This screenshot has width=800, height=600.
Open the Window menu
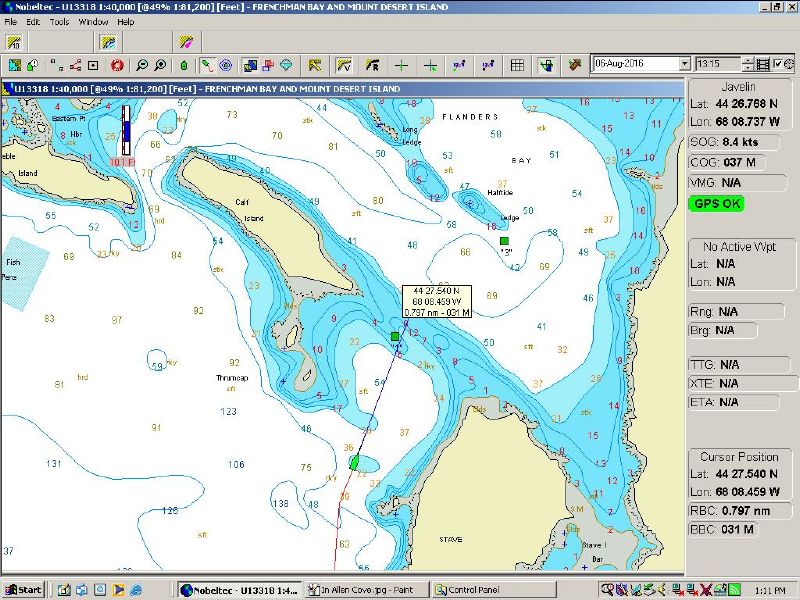(x=93, y=21)
